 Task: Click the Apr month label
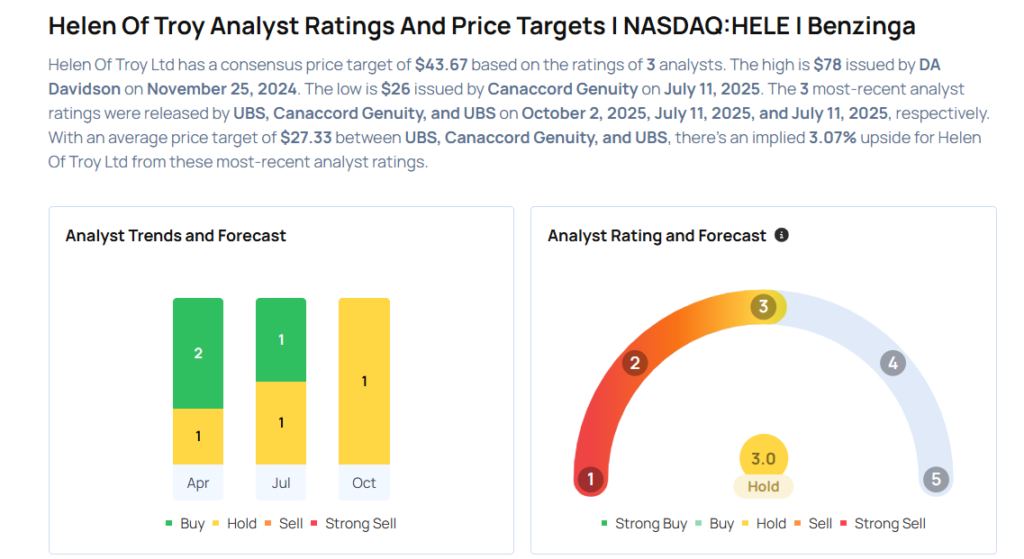pyautogui.click(x=198, y=483)
